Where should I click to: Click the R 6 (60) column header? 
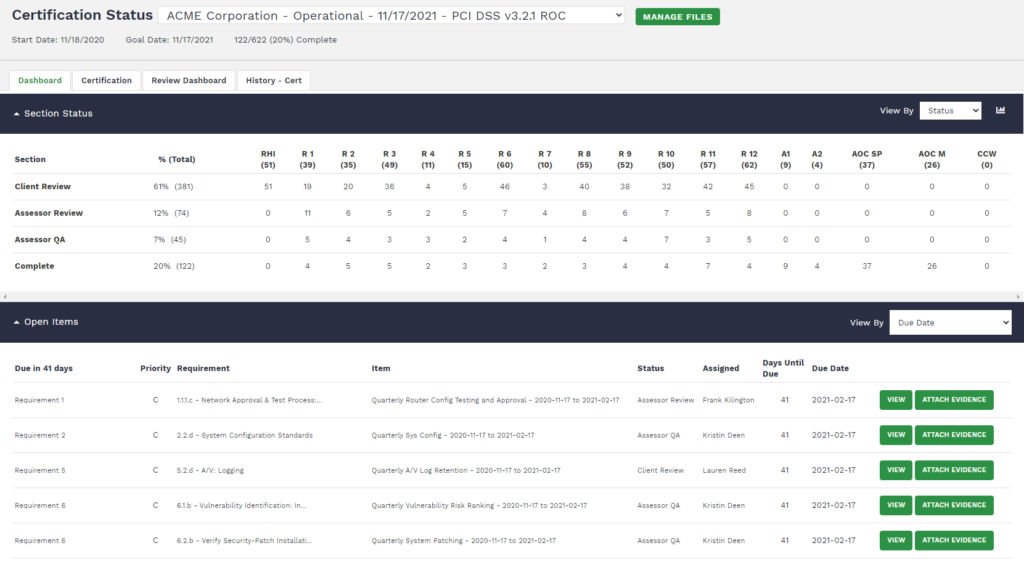pos(505,159)
